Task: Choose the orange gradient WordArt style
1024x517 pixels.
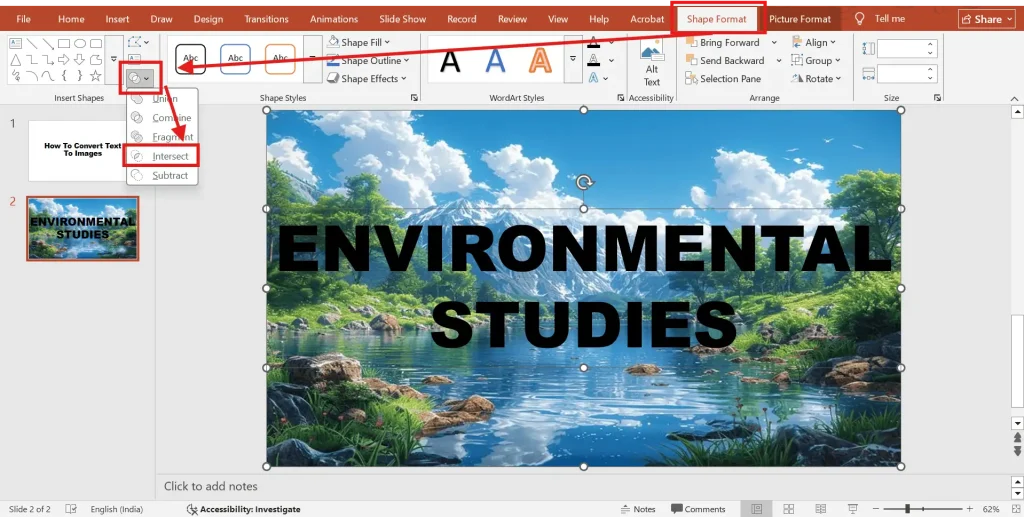Action: [x=540, y=62]
